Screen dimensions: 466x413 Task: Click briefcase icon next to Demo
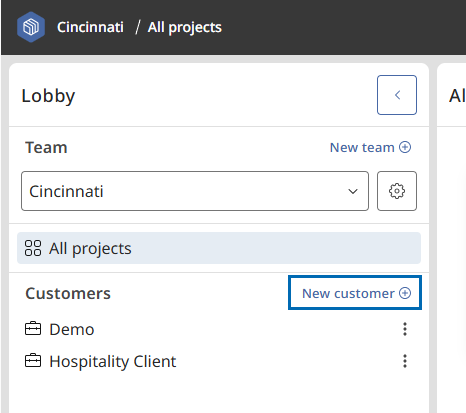click(x=33, y=329)
